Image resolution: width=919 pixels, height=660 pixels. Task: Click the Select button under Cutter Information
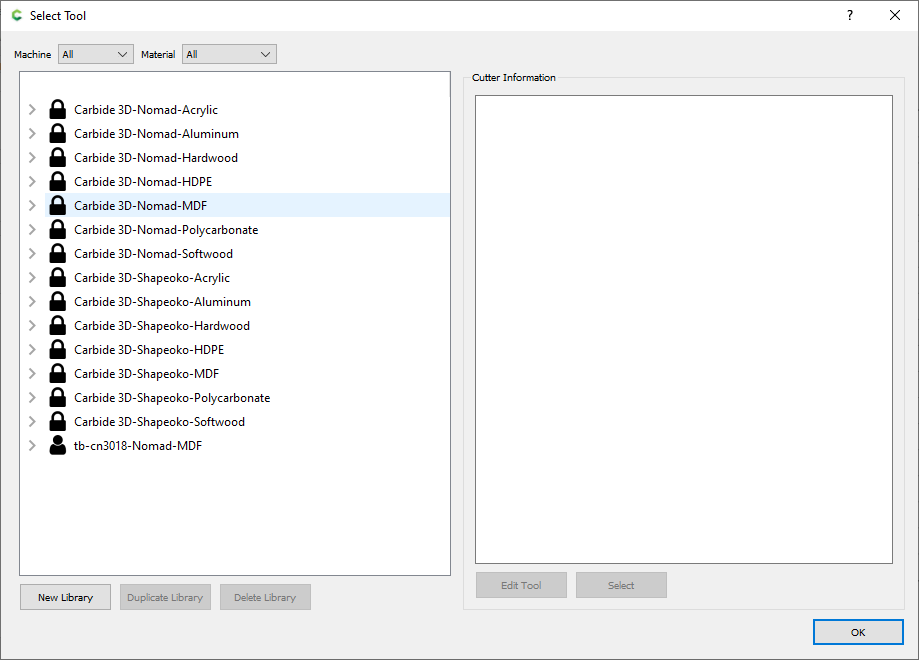(621, 585)
